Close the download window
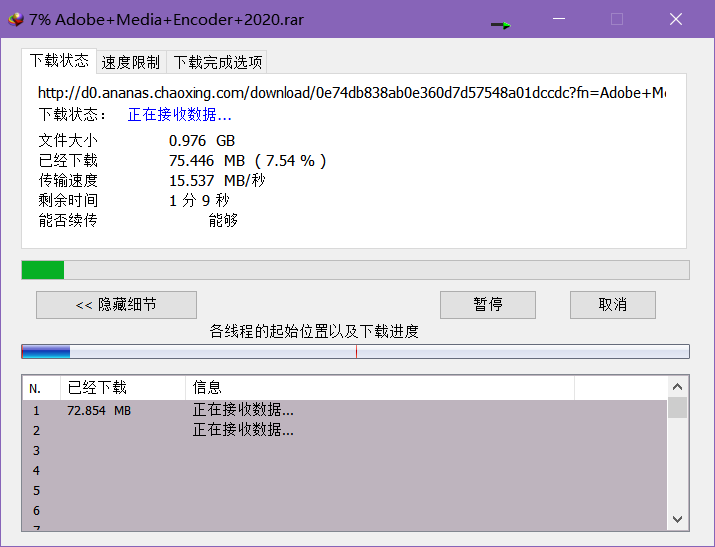The image size is (715, 547). click(676, 19)
